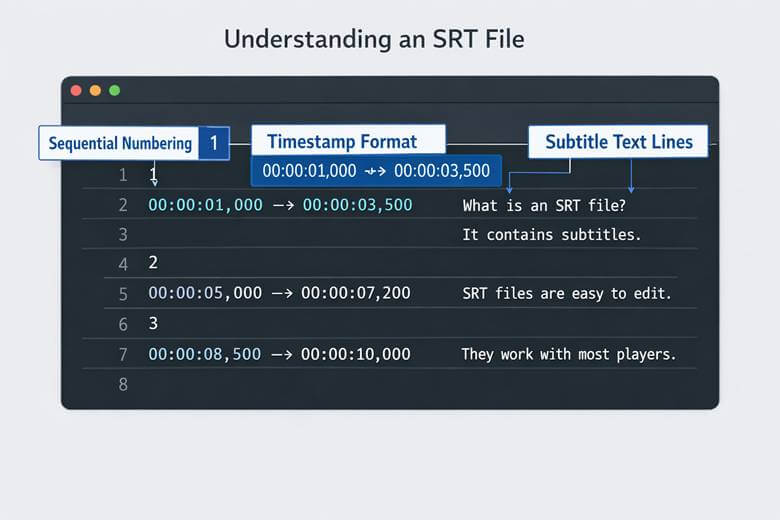This screenshot has height=520, width=780.
Task: Click empty line number 8 in gutter
Action: click(123, 384)
